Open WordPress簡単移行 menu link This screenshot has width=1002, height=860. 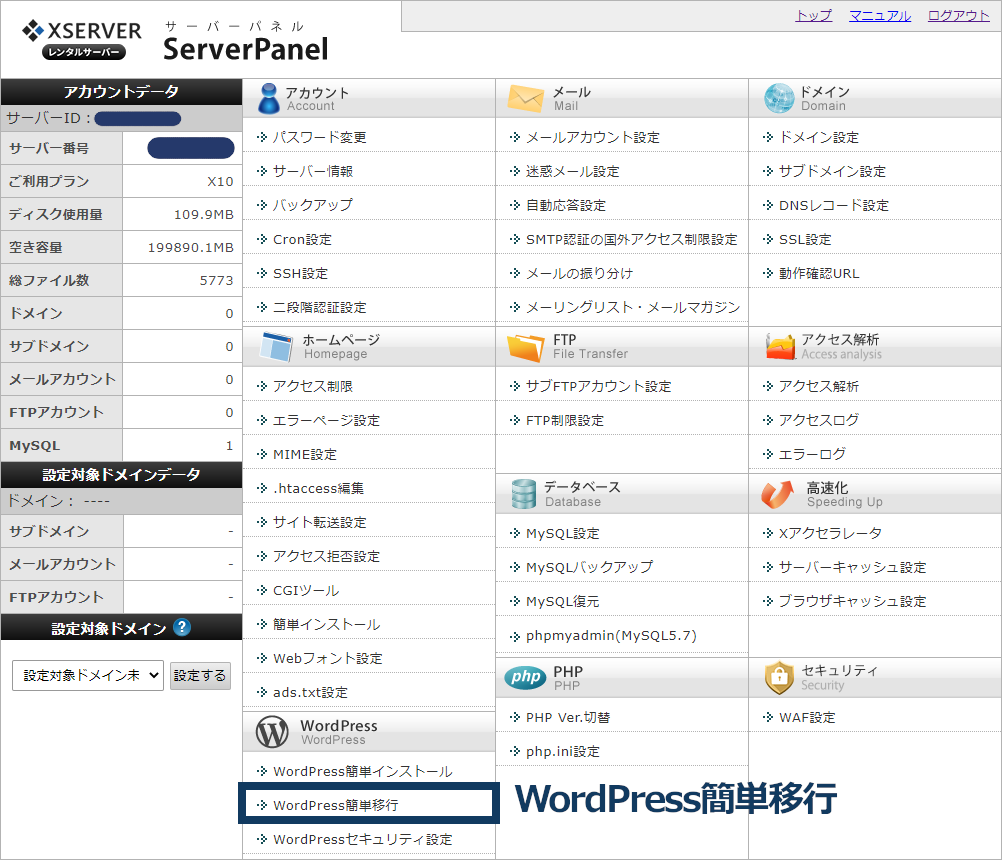(x=336, y=805)
